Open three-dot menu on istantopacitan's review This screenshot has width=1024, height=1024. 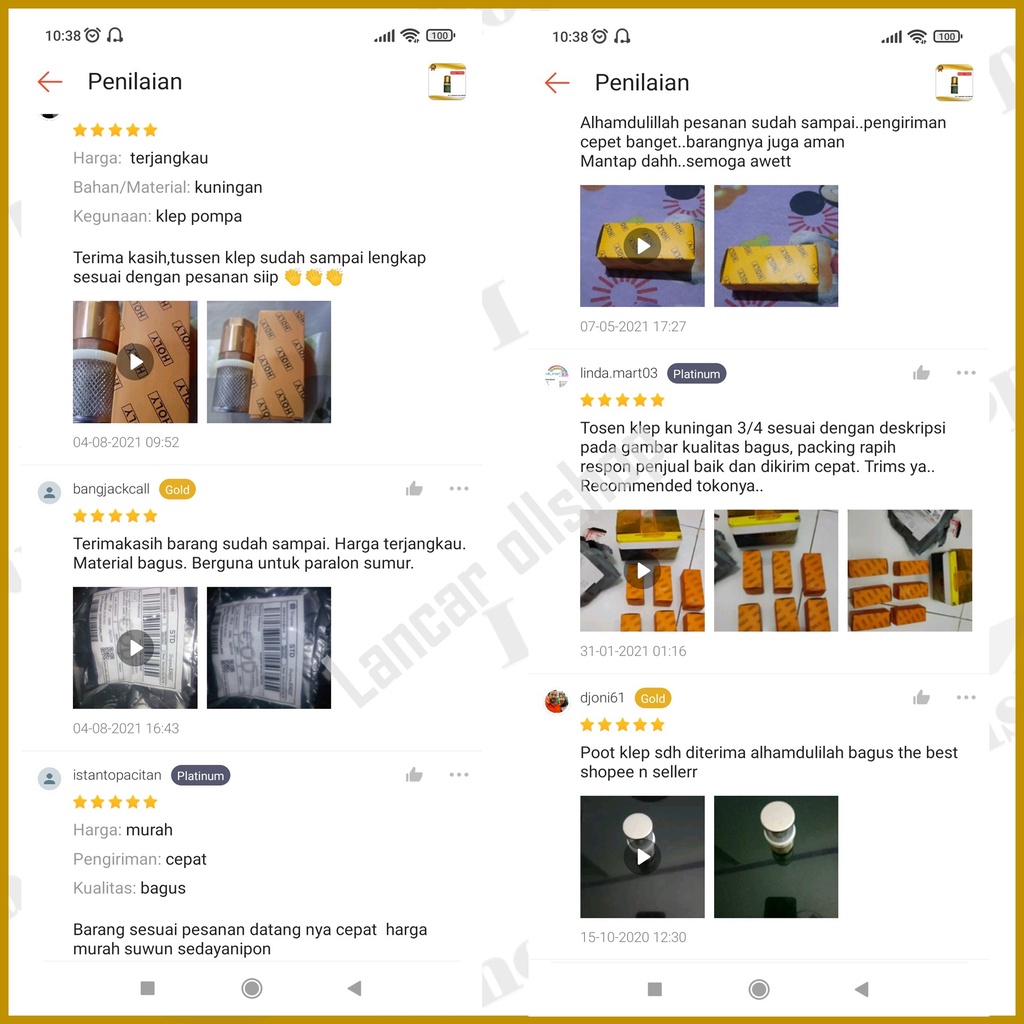(x=459, y=775)
